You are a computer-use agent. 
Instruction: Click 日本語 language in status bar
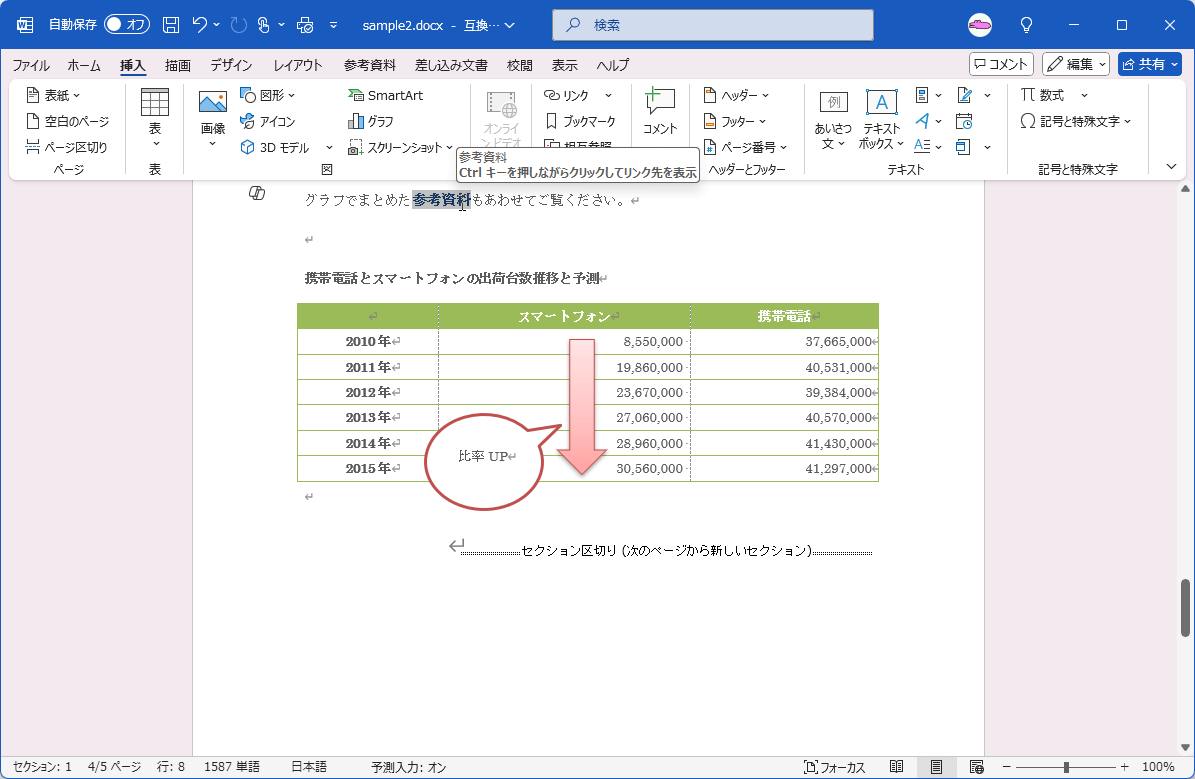click(x=309, y=767)
